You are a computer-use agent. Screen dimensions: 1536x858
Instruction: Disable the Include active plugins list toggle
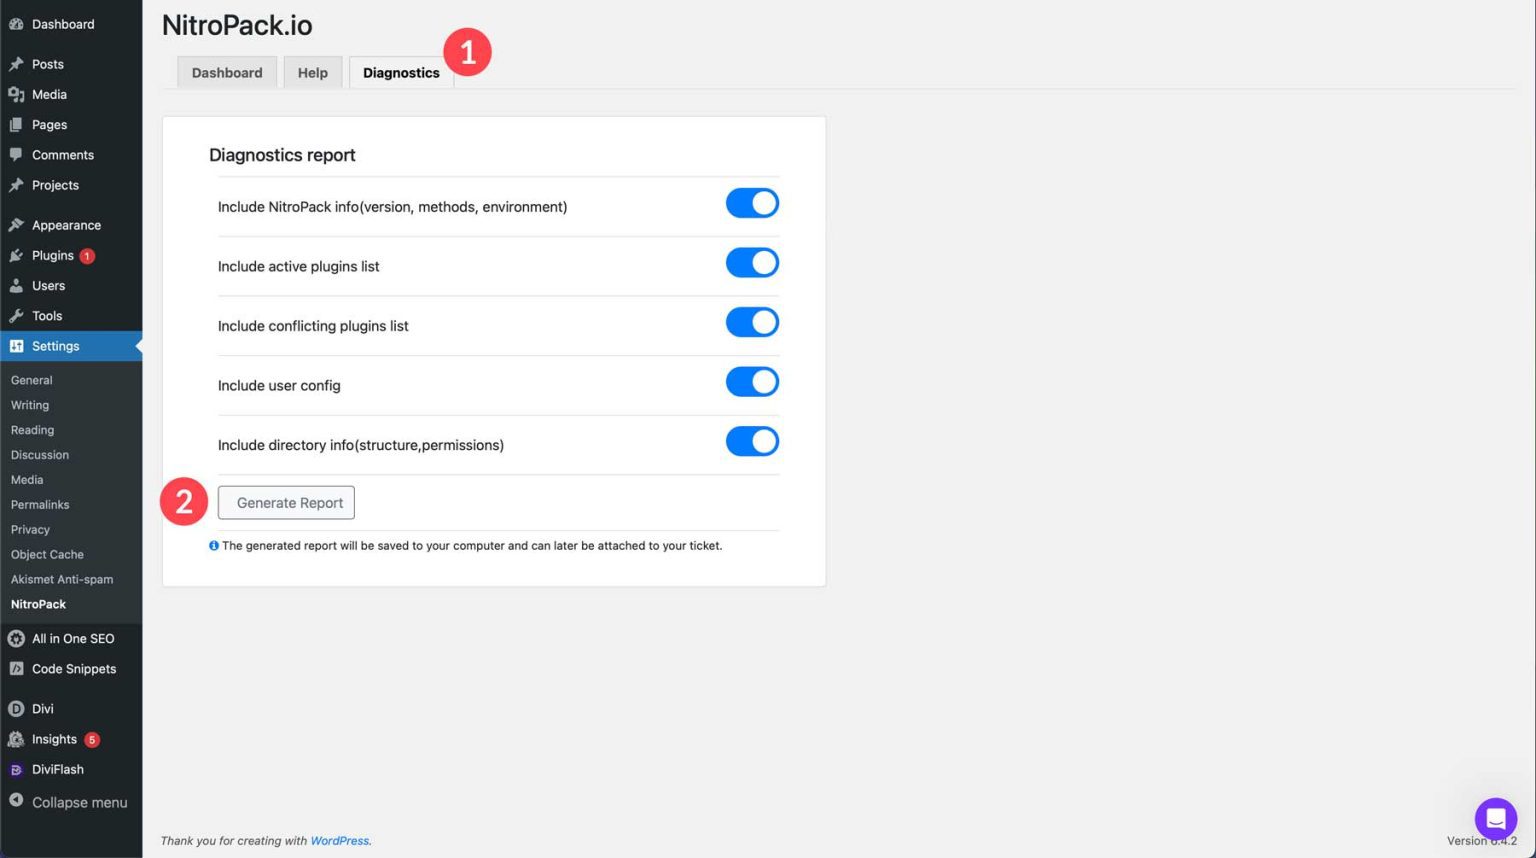tap(752, 262)
